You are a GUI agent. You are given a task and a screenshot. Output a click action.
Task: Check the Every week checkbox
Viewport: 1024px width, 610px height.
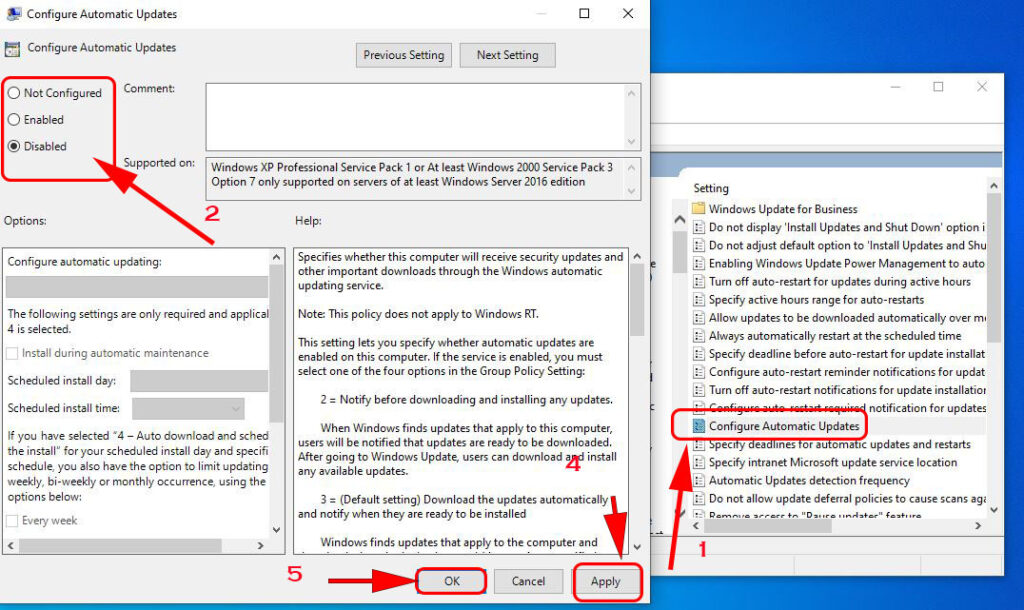[x=13, y=520]
